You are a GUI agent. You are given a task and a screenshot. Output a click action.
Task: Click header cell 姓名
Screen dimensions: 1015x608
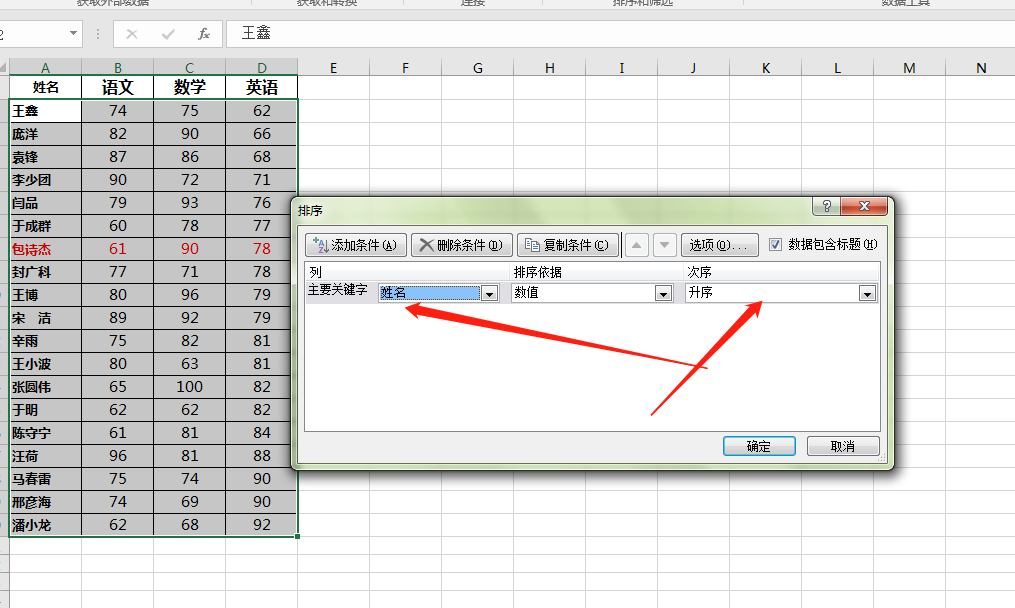[x=45, y=87]
